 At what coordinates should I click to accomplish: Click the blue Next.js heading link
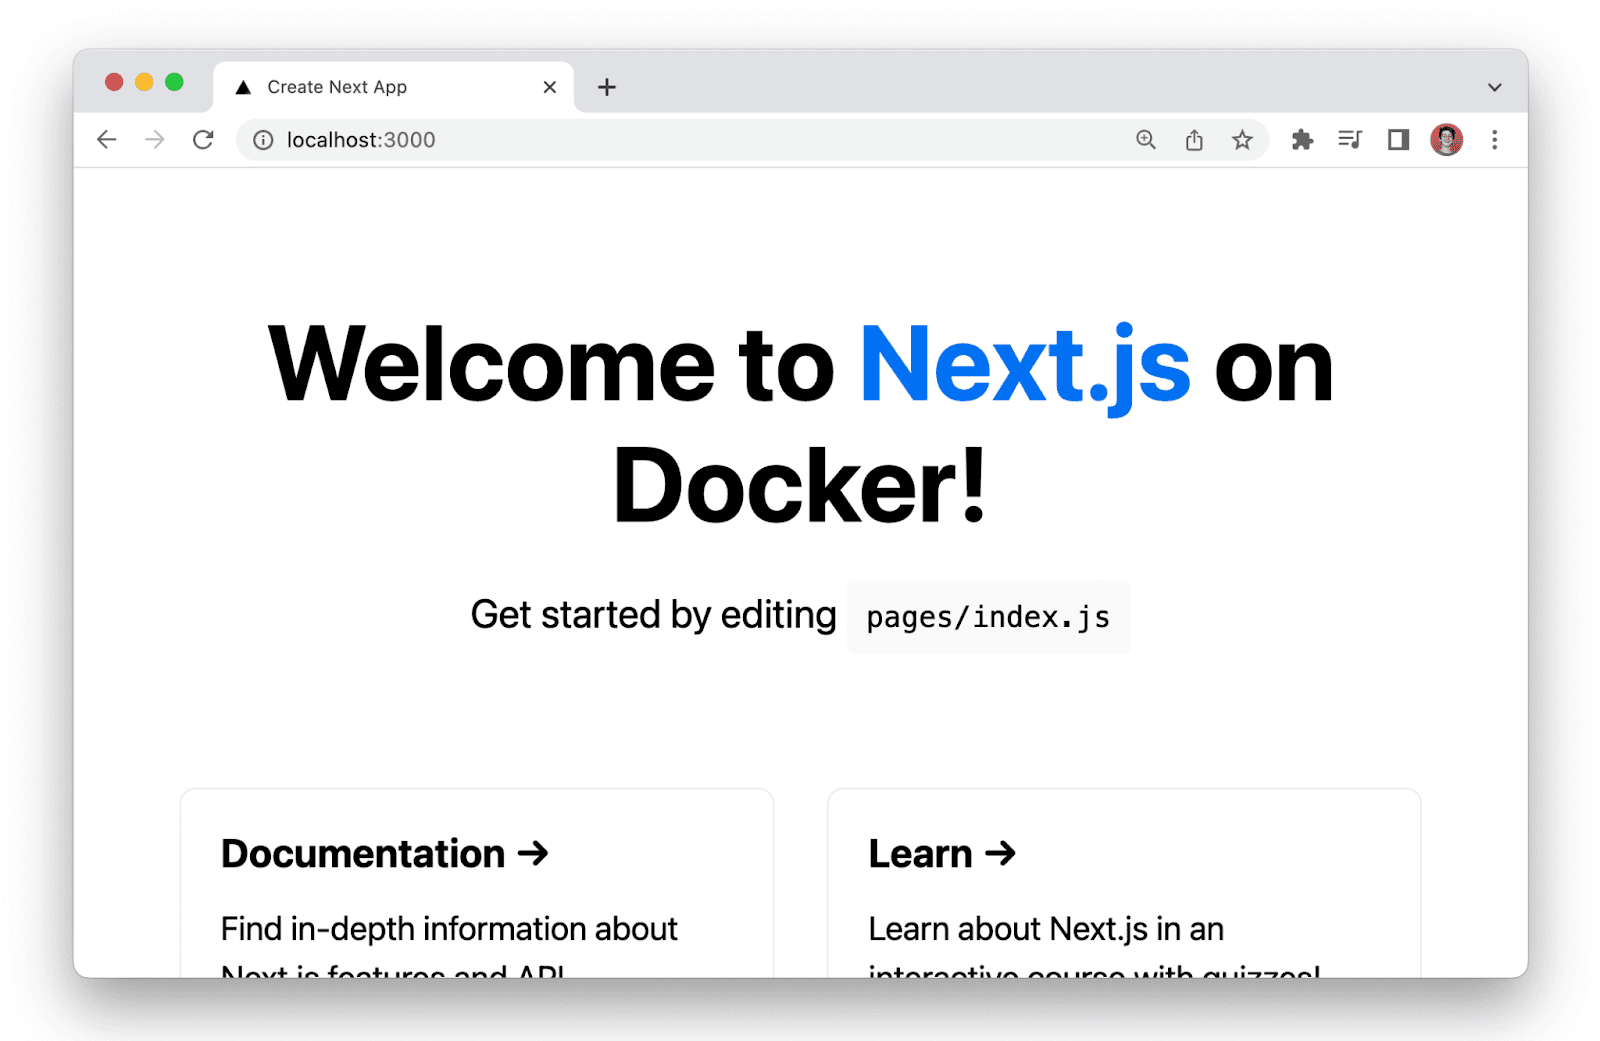[x=1024, y=366]
